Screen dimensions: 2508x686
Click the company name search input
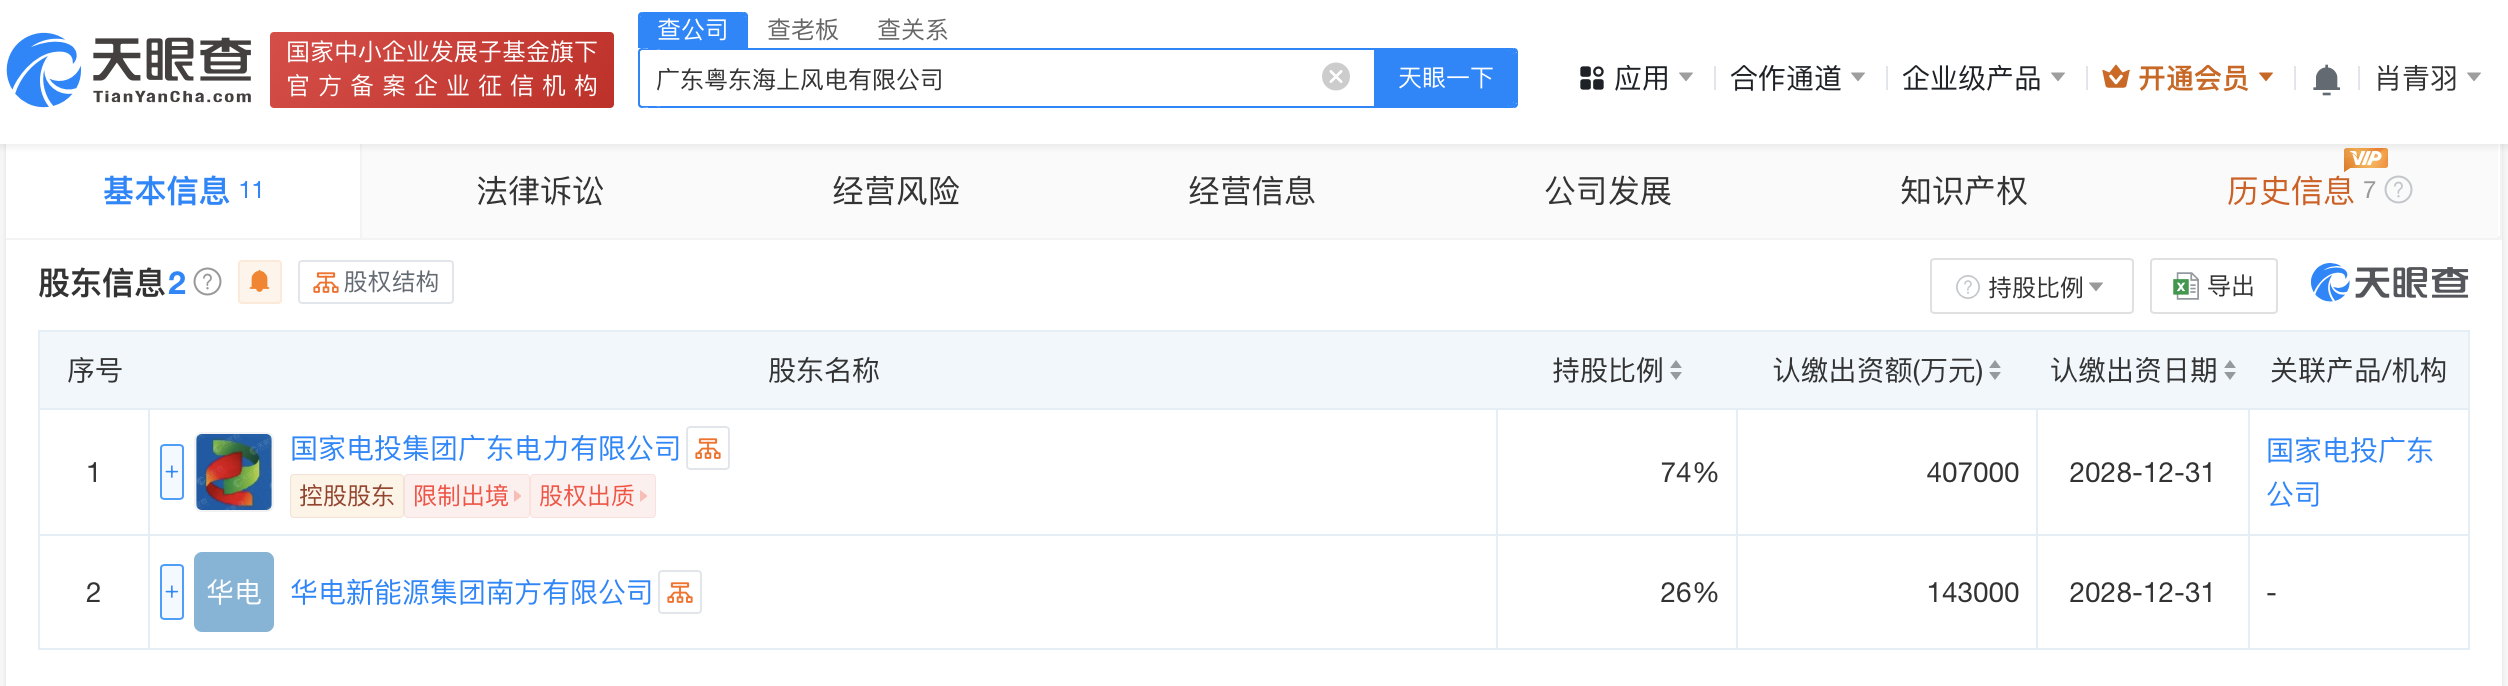coord(980,79)
